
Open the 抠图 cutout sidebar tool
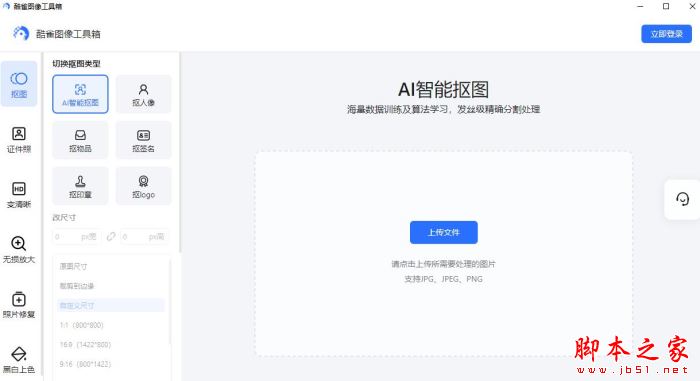pos(19,84)
